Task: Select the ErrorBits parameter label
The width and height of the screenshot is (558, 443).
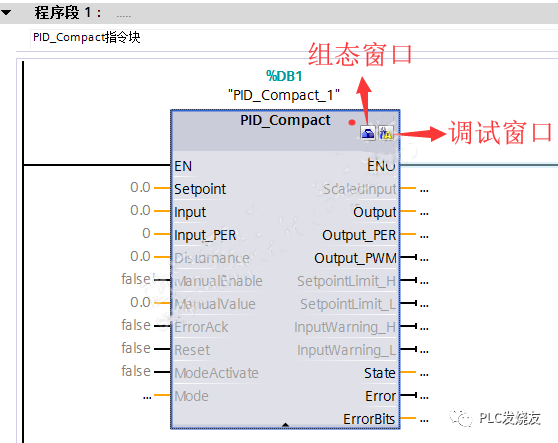Action: coord(369,419)
